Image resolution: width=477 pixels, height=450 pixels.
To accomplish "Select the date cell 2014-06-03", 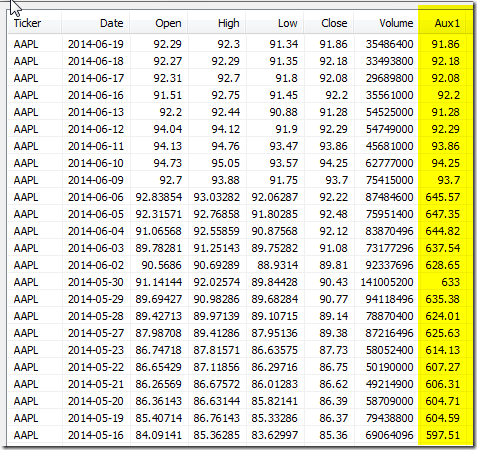I will pos(96,248).
